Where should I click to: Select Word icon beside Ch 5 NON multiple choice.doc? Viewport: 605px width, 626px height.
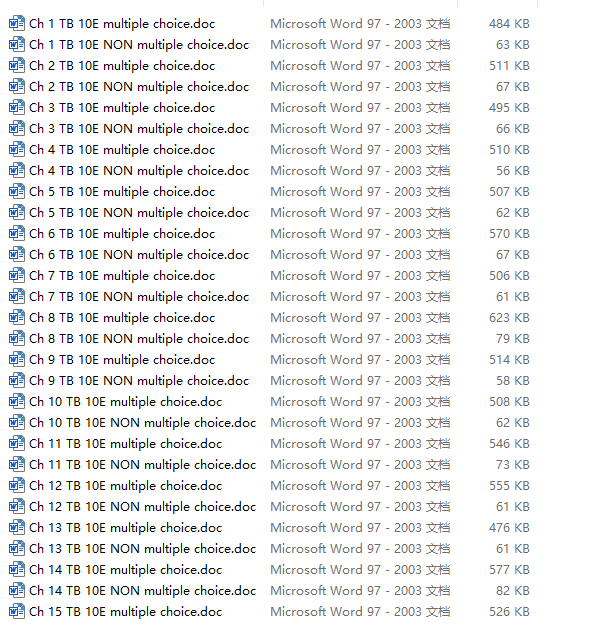point(16,212)
